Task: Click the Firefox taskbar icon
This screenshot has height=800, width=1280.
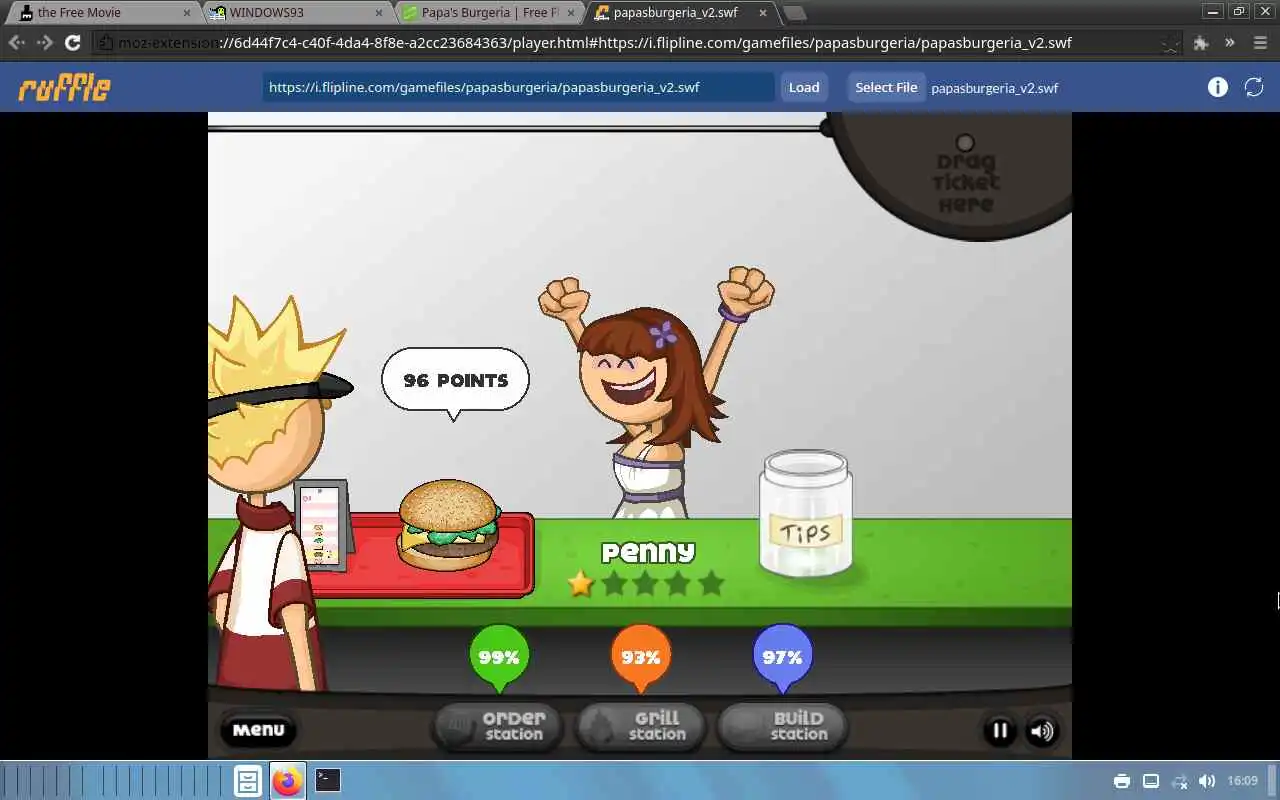Action: click(x=288, y=781)
